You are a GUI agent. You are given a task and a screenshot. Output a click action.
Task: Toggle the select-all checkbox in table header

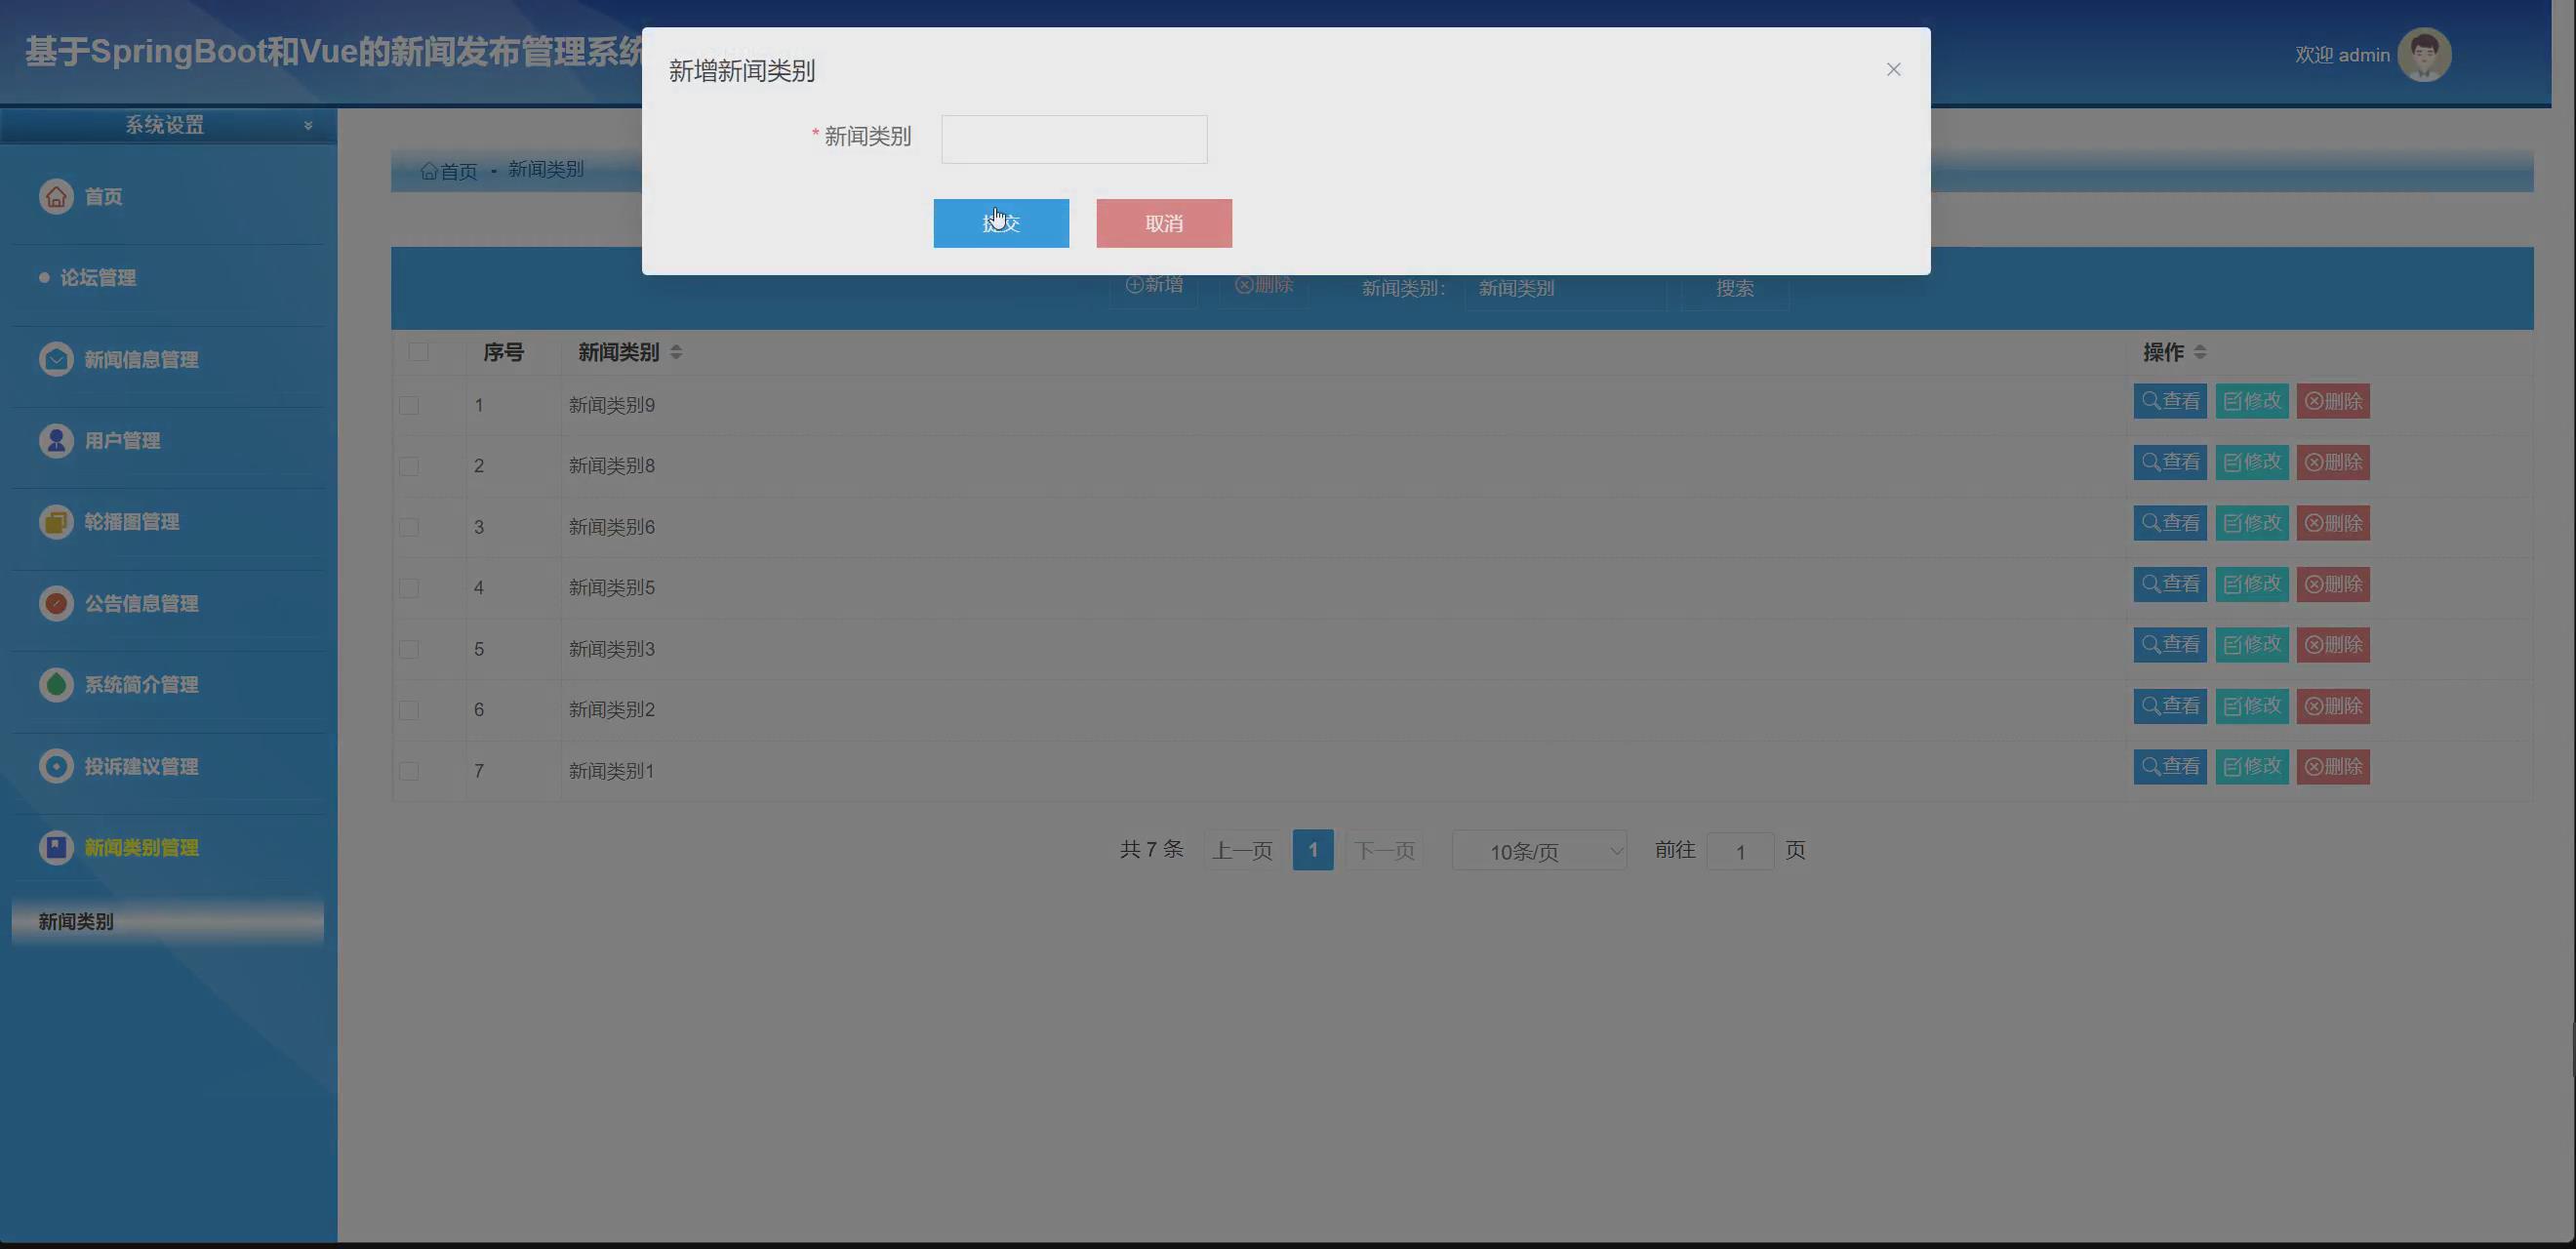419,353
